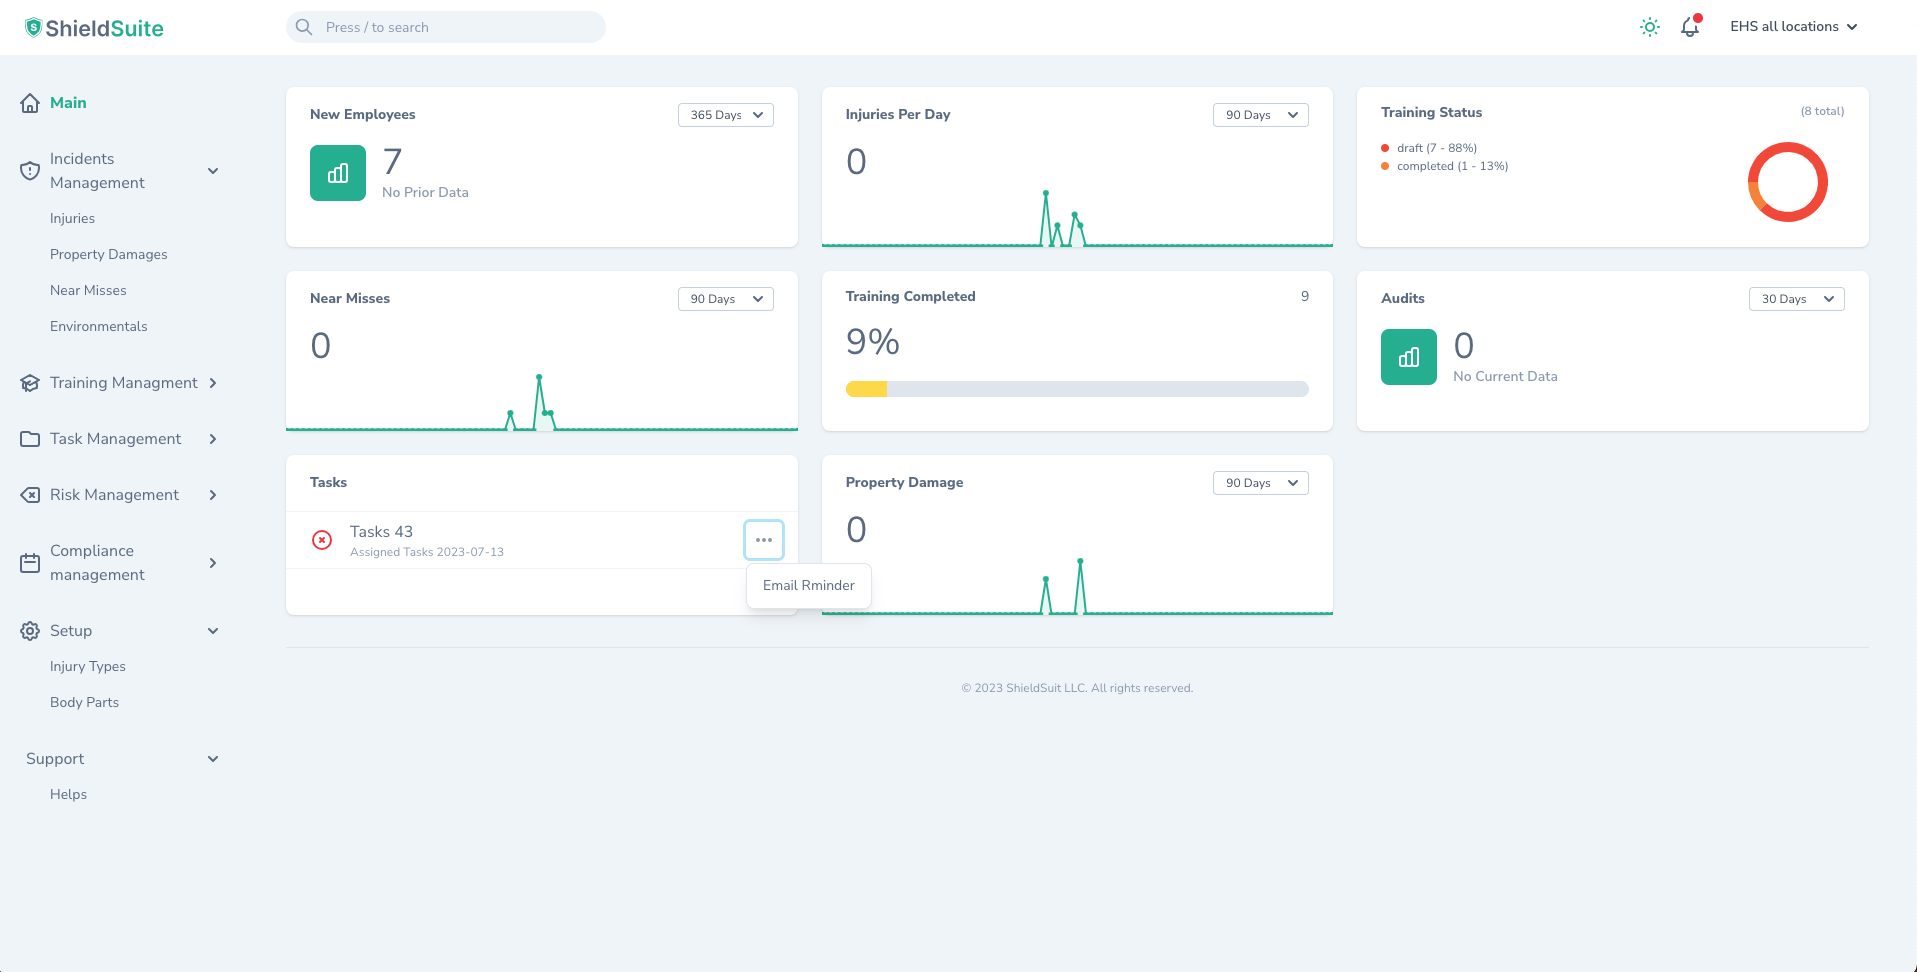1917x972 pixels.
Task: Open the three-dots menu for Tasks 43
Action: point(763,540)
